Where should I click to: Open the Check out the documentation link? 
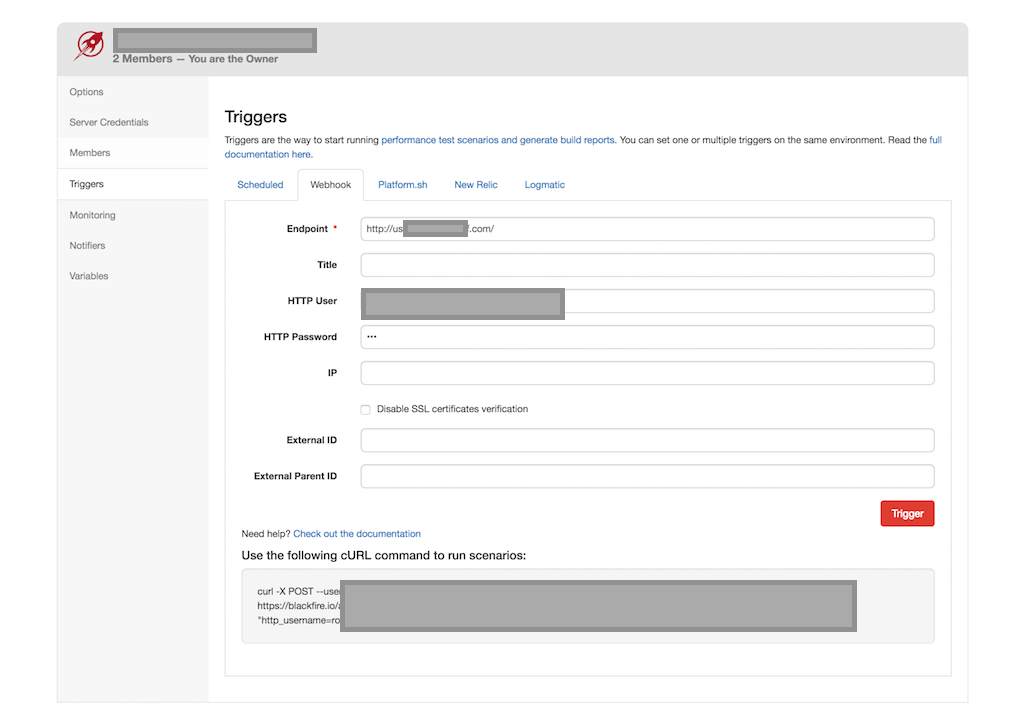[356, 534]
